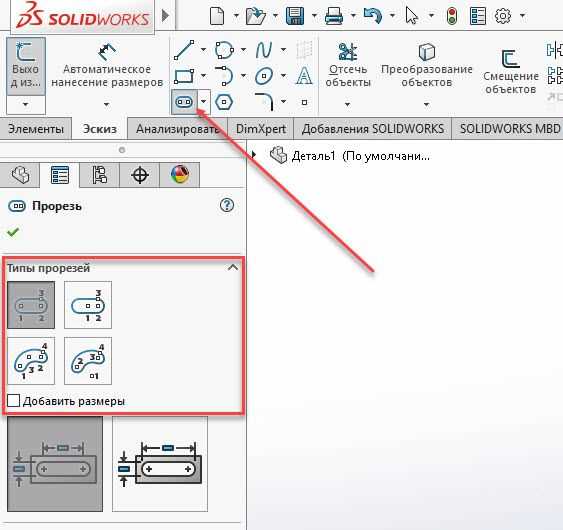Choose overall-length slot dimension option
The width and height of the screenshot is (563, 530).
pos(160,464)
